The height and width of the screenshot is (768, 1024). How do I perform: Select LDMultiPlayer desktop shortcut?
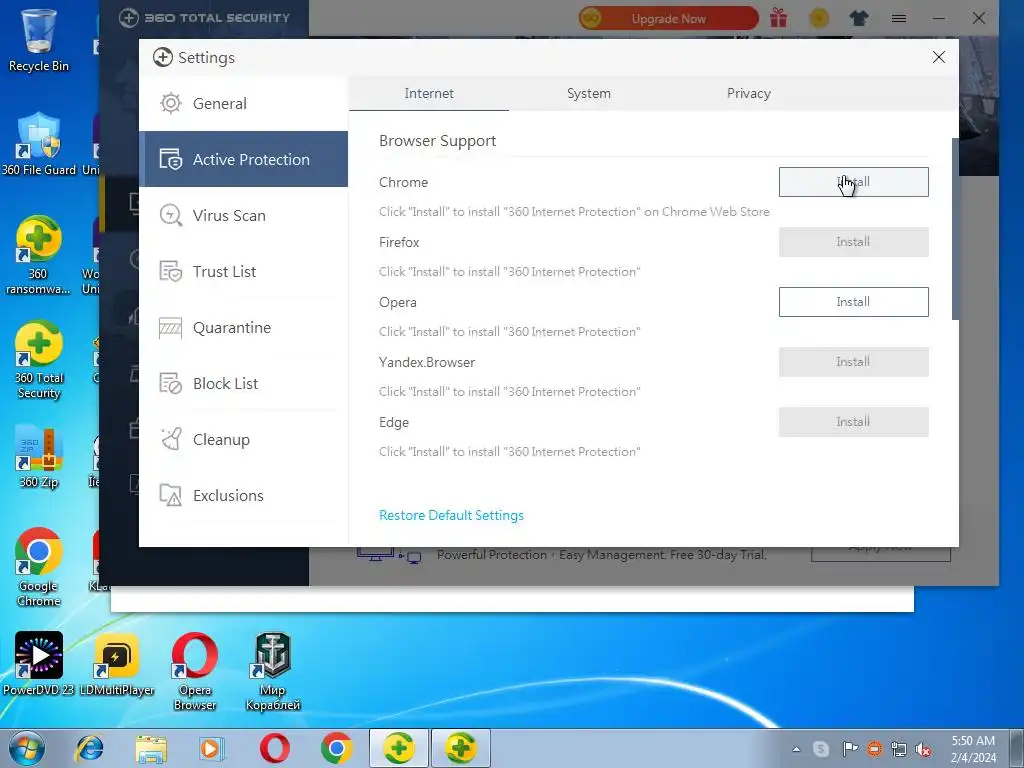[x=117, y=664]
